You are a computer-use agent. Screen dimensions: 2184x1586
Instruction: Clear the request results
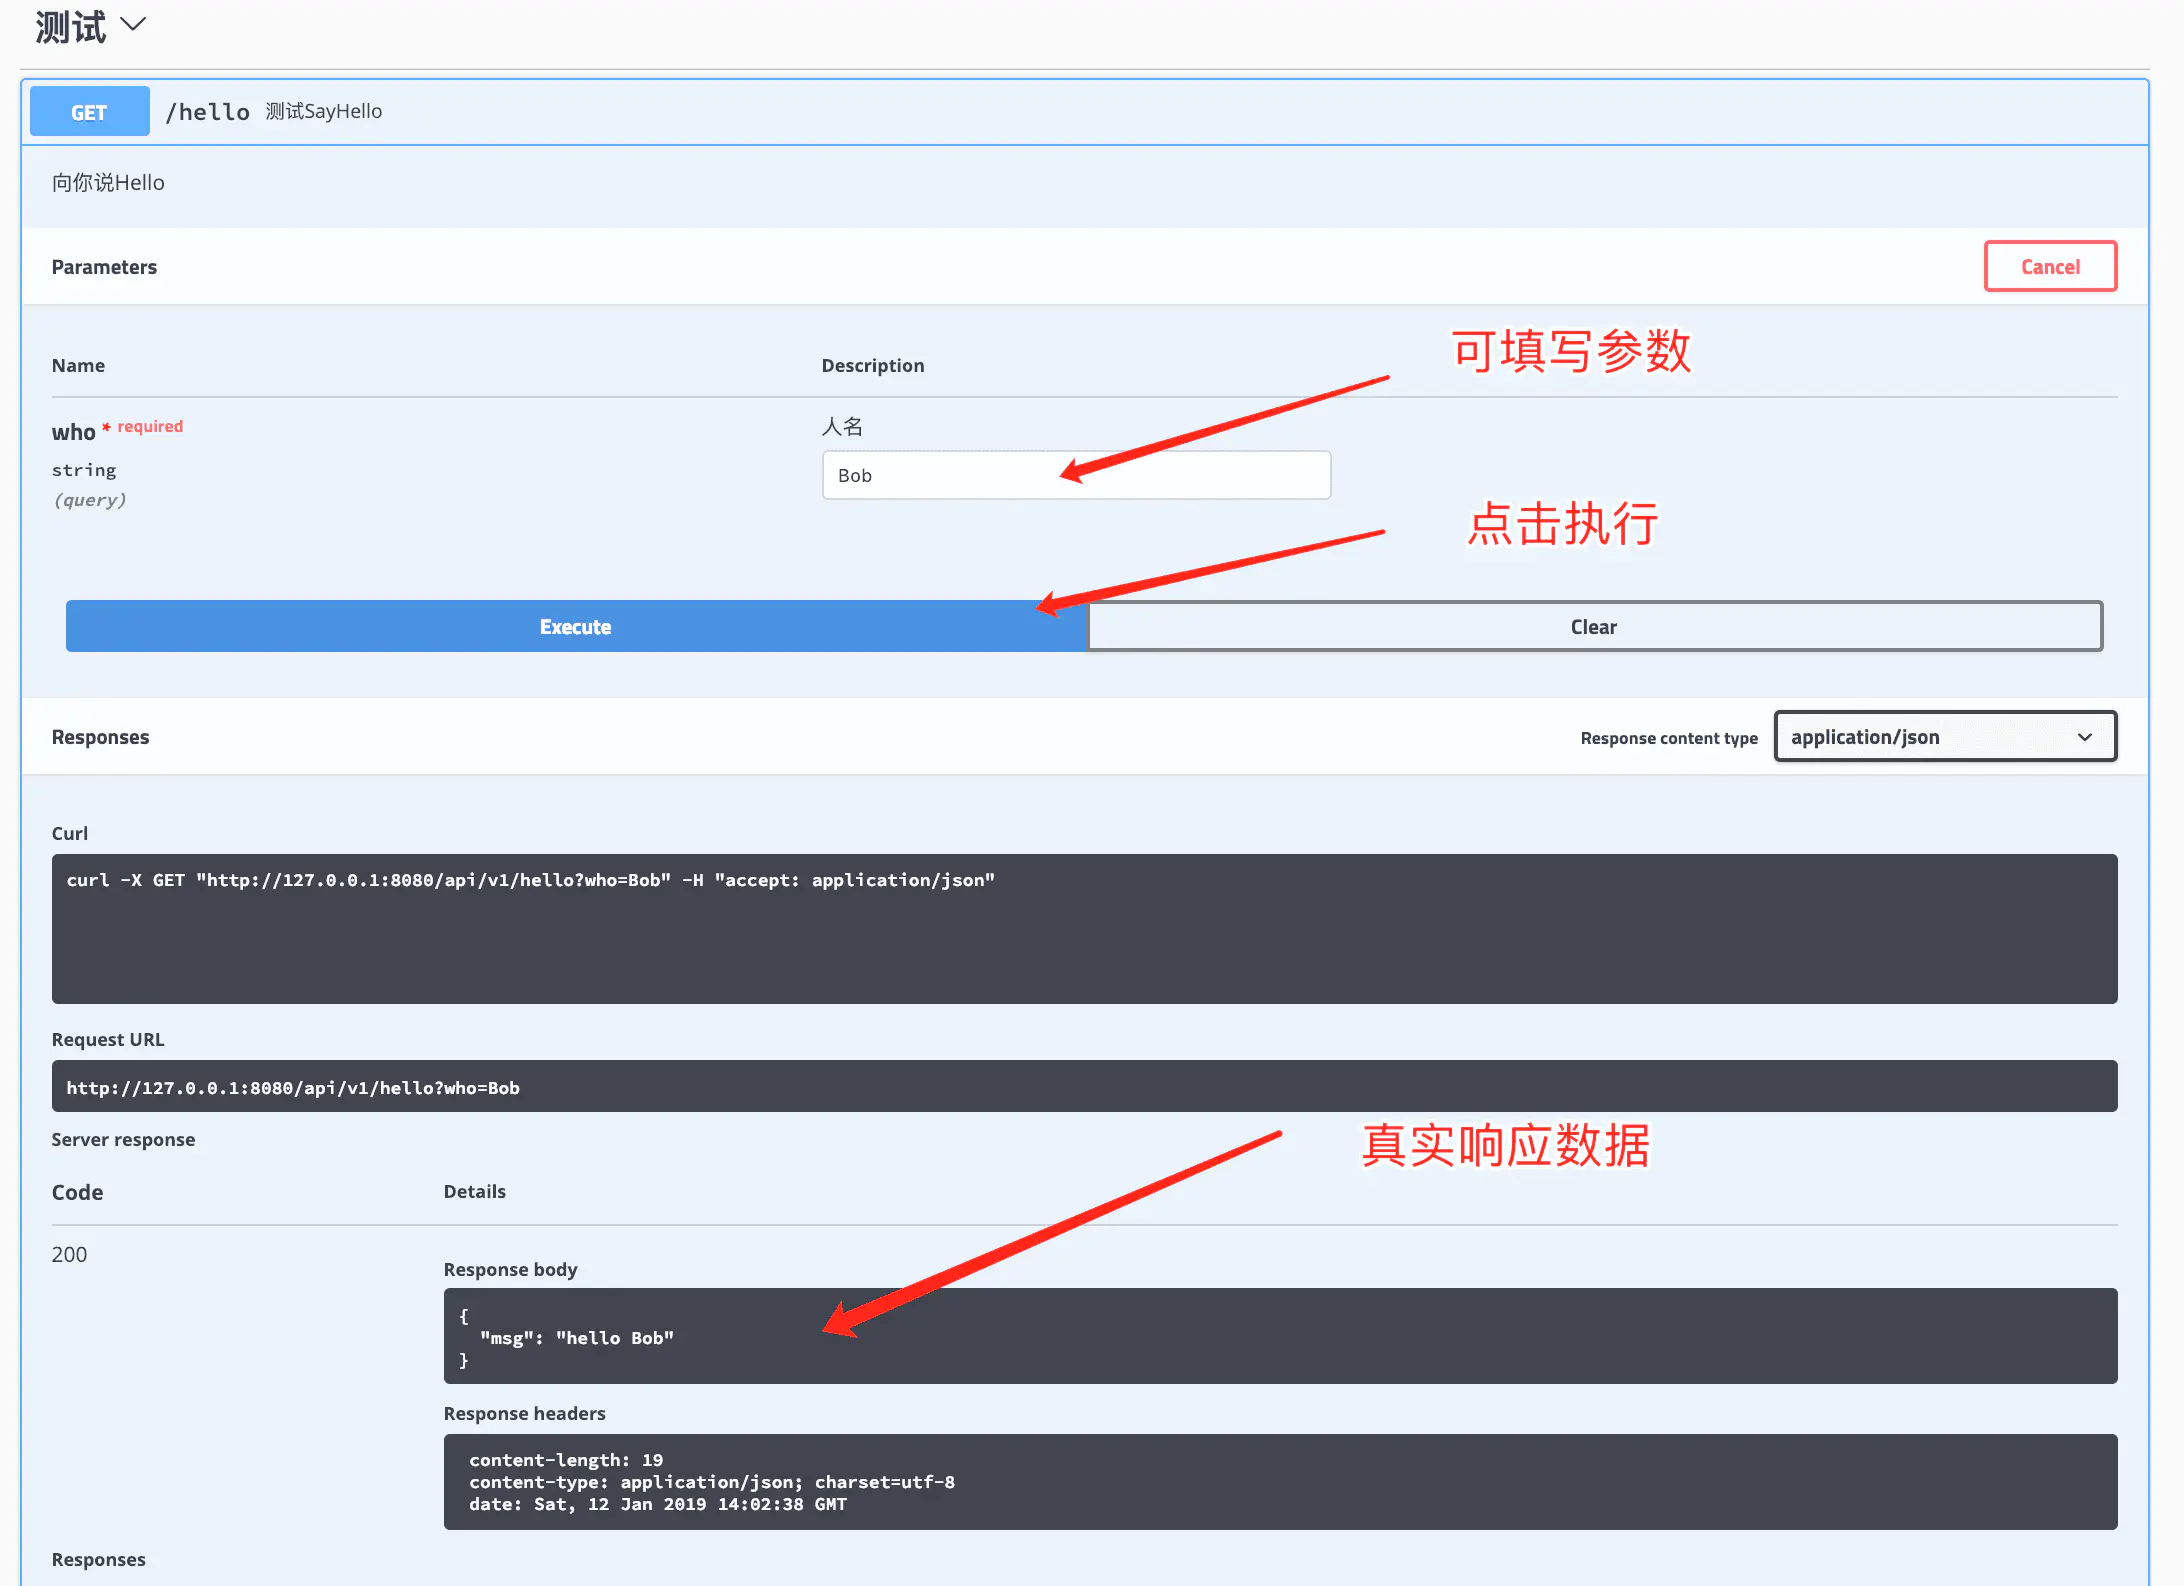(x=1594, y=627)
